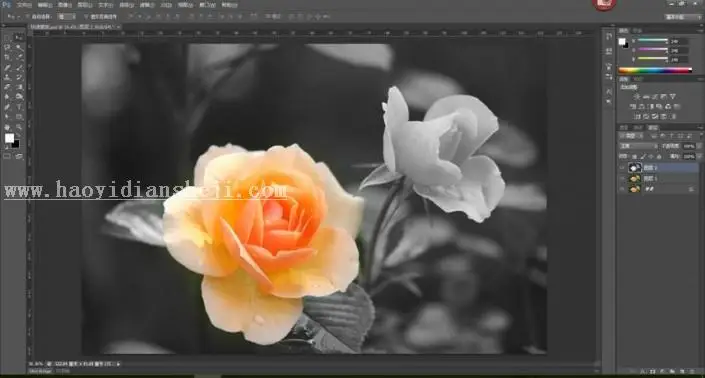Pick a color from the spectrum ramp
Image resolution: width=705 pixels, height=378 pixels.
[x=656, y=70]
